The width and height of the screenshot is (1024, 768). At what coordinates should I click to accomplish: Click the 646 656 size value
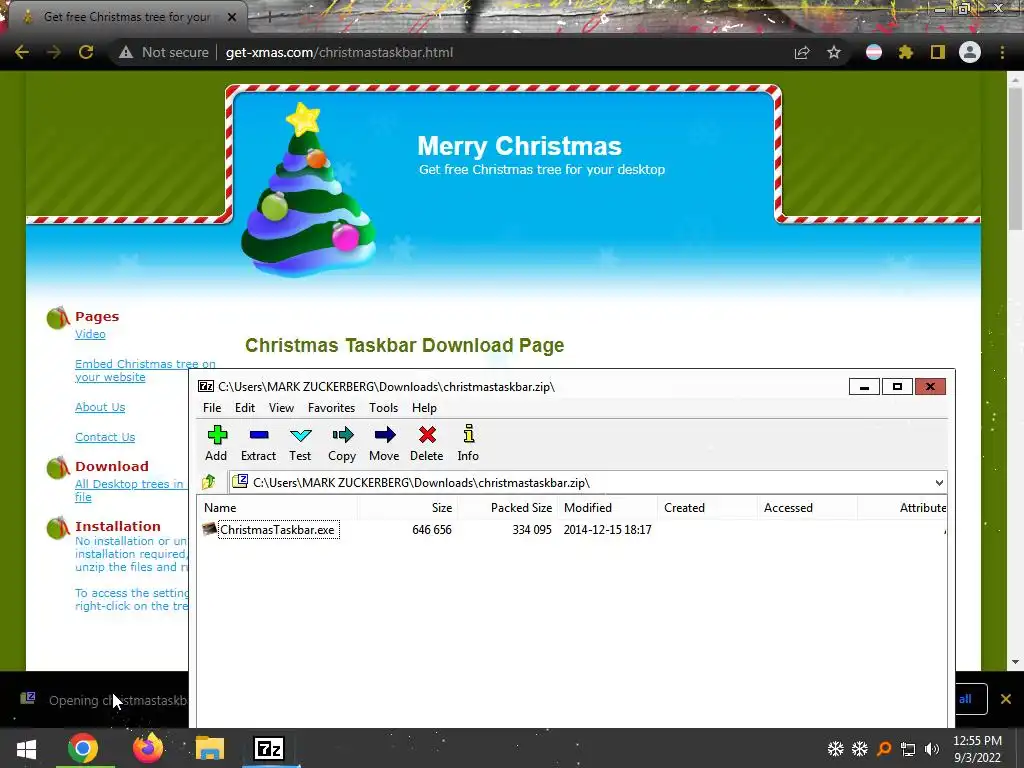(432, 530)
